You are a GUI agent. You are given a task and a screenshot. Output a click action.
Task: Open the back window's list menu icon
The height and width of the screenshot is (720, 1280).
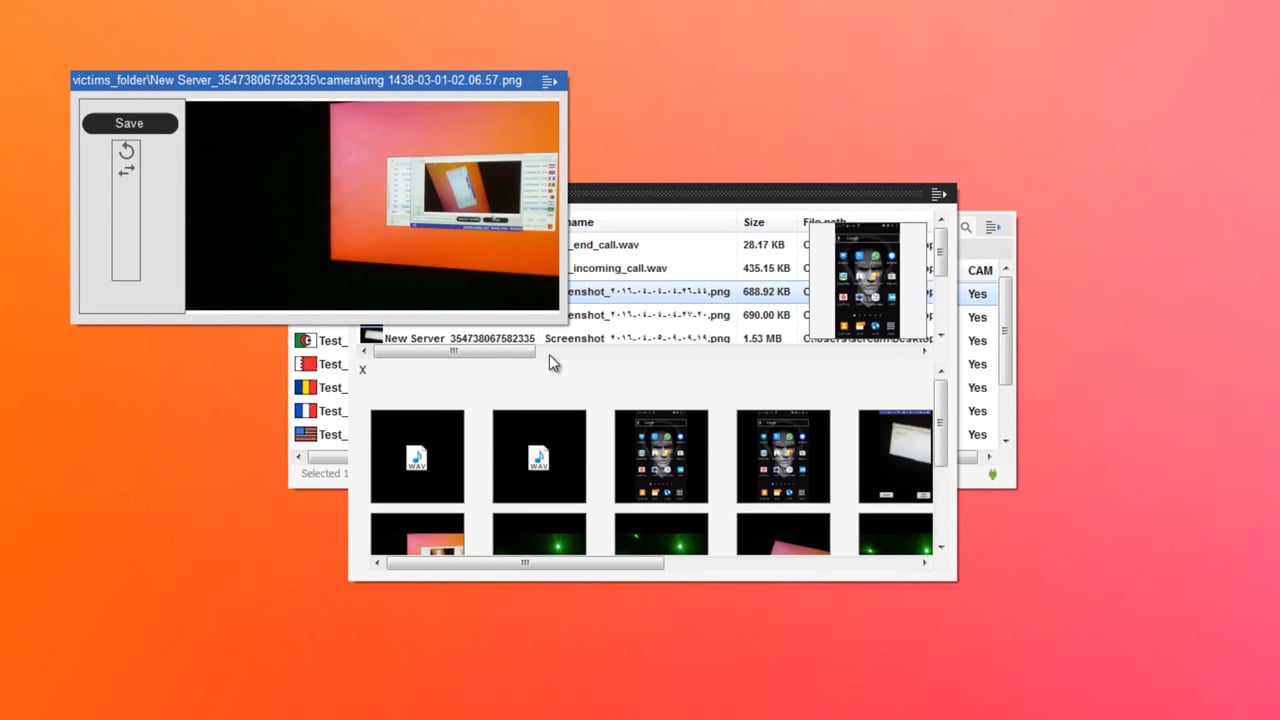[992, 228]
